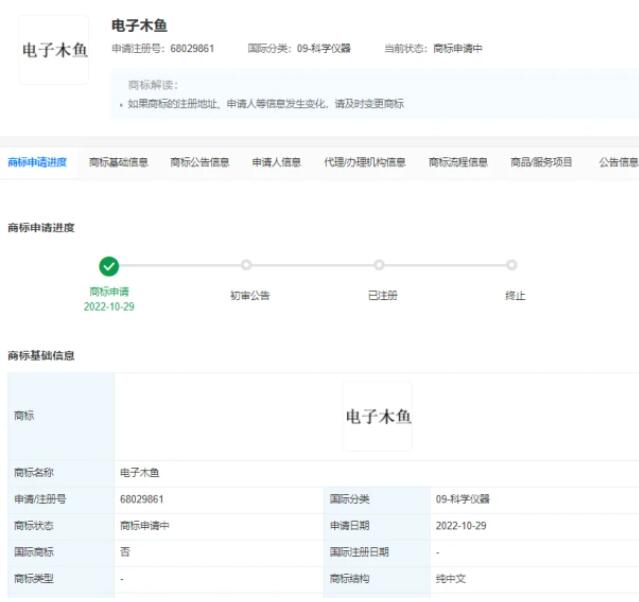Click the 终止 step circle
Image resolution: width=639 pixels, height=602 pixels.
pyautogui.click(x=511, y=265)
